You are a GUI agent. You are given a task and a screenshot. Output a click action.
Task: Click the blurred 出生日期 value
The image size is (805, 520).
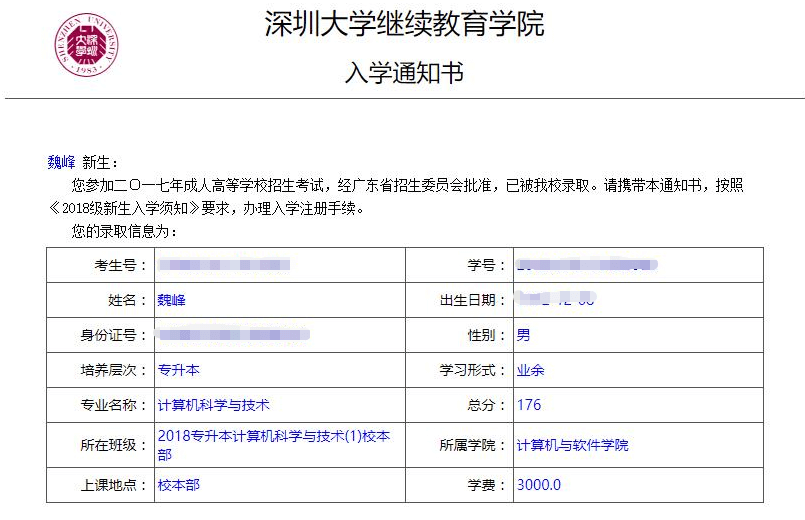point(555,300)
